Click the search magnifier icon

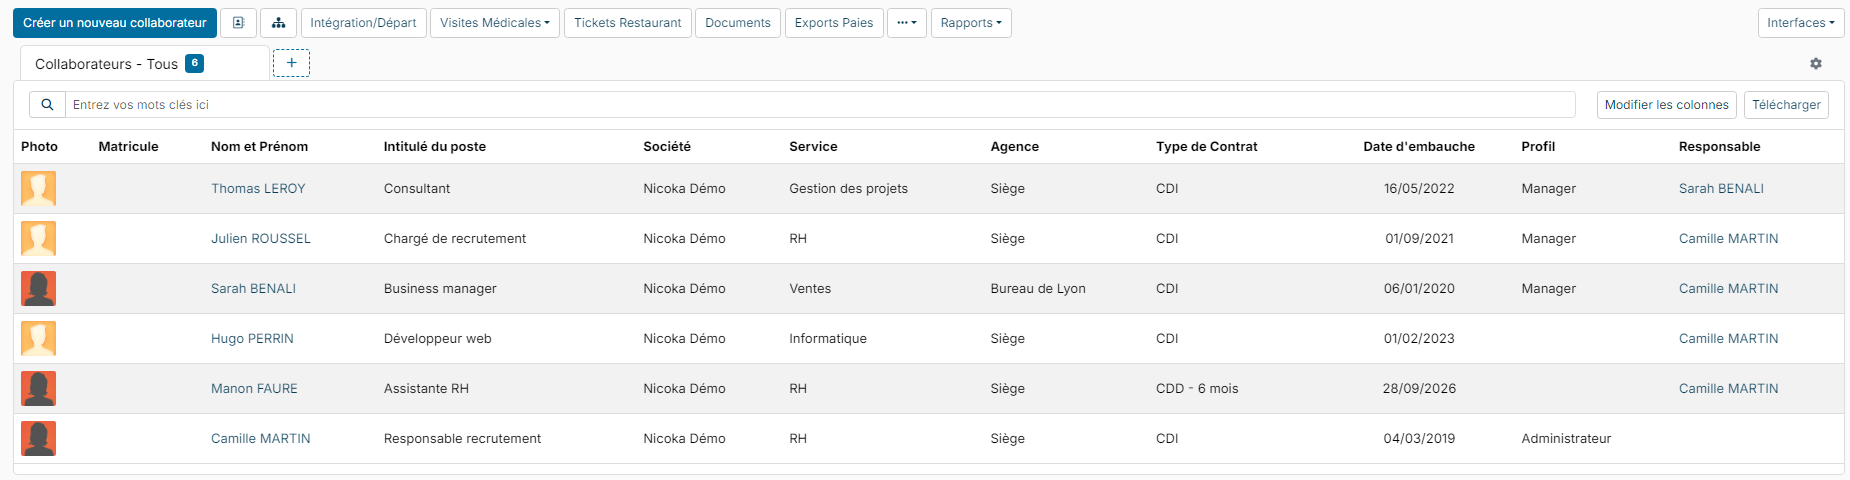click(x=47, y=105)
